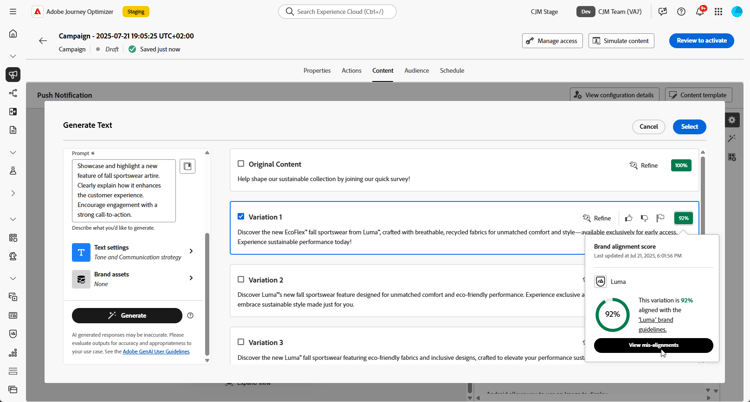Click the feedback chat icon in top bar
Image resolution: width=750 pixels, height=402 pixels.
(x=662, y=11)
